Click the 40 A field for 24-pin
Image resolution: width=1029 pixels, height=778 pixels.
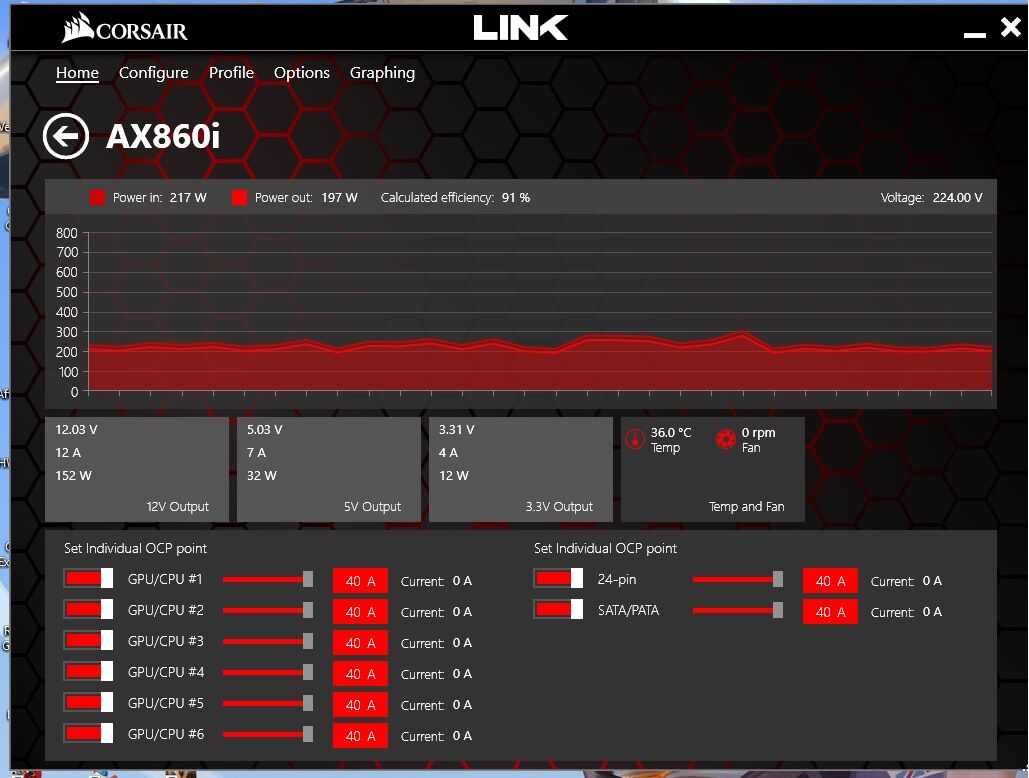[830, 581]
